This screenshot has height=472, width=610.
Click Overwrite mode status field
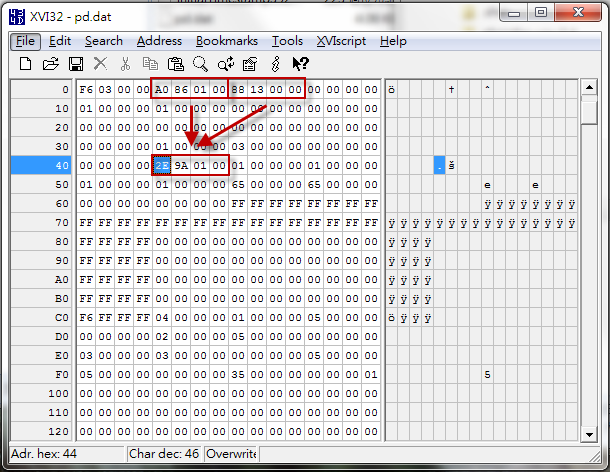(231, 454)
